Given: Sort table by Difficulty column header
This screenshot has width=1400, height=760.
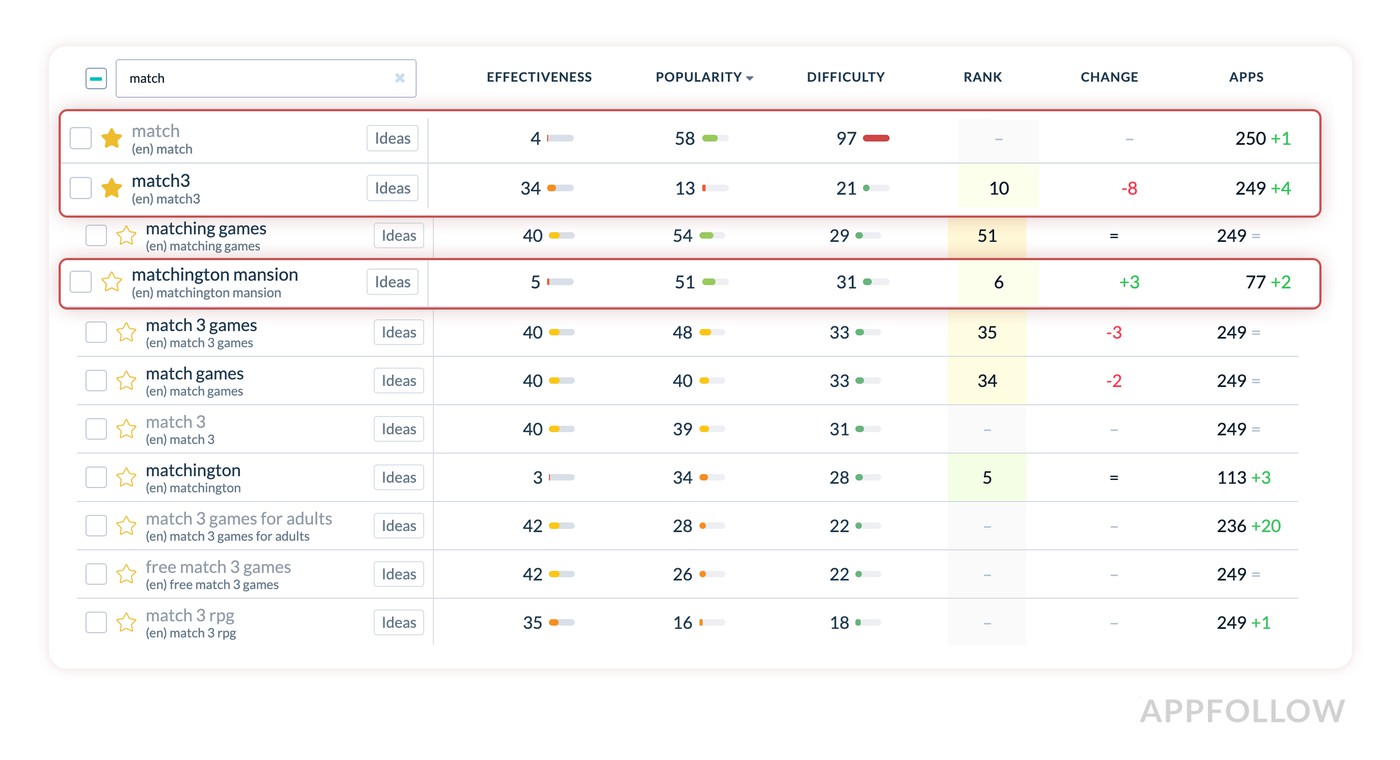Looking at the screenshot, I should pyautogui.click(x=845, y=77).
